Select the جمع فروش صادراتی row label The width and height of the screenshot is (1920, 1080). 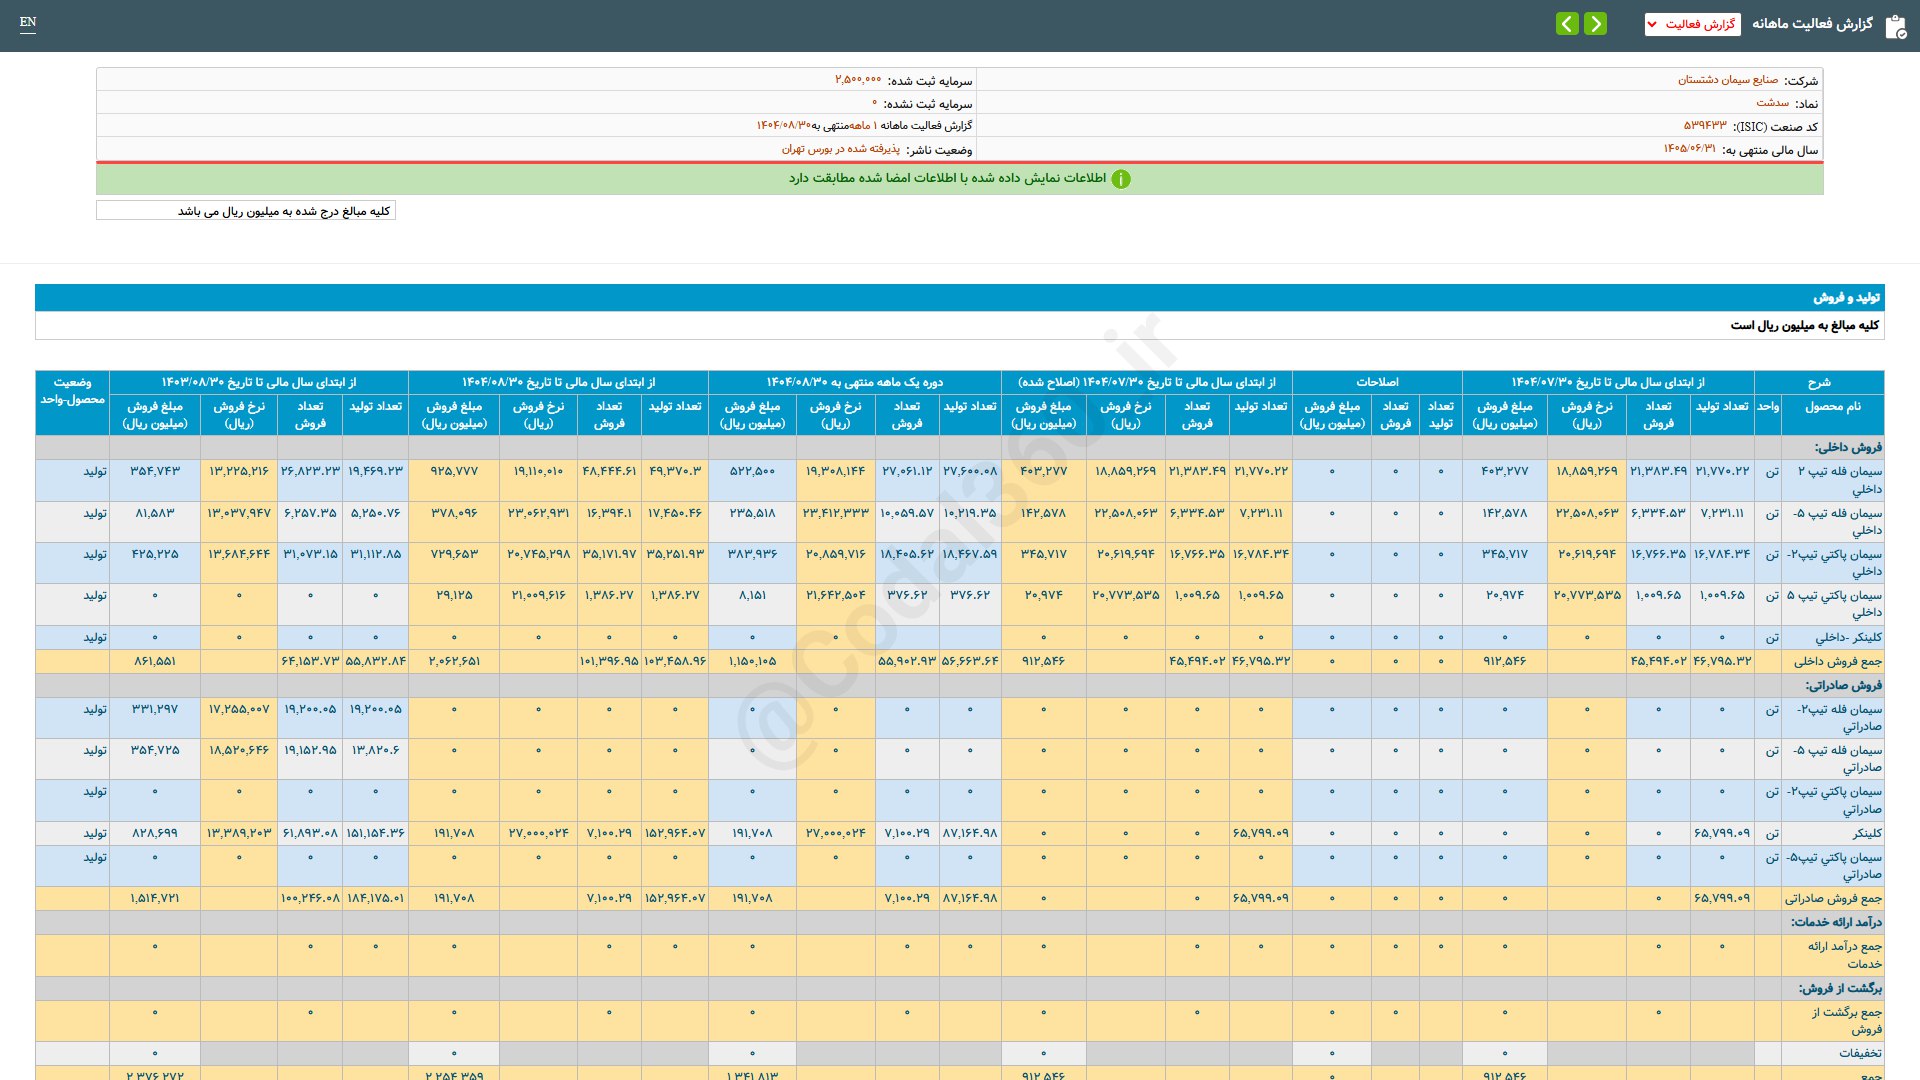[x=1832, y=898]
